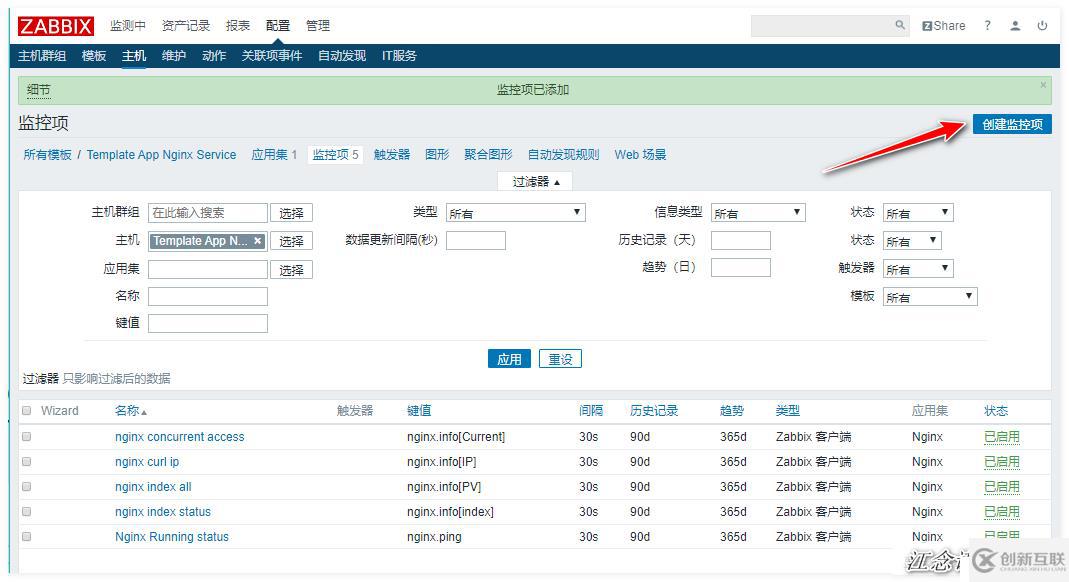1069x582 pixels.
Task: Dismiss the green notification with X
Action: 1043,85
